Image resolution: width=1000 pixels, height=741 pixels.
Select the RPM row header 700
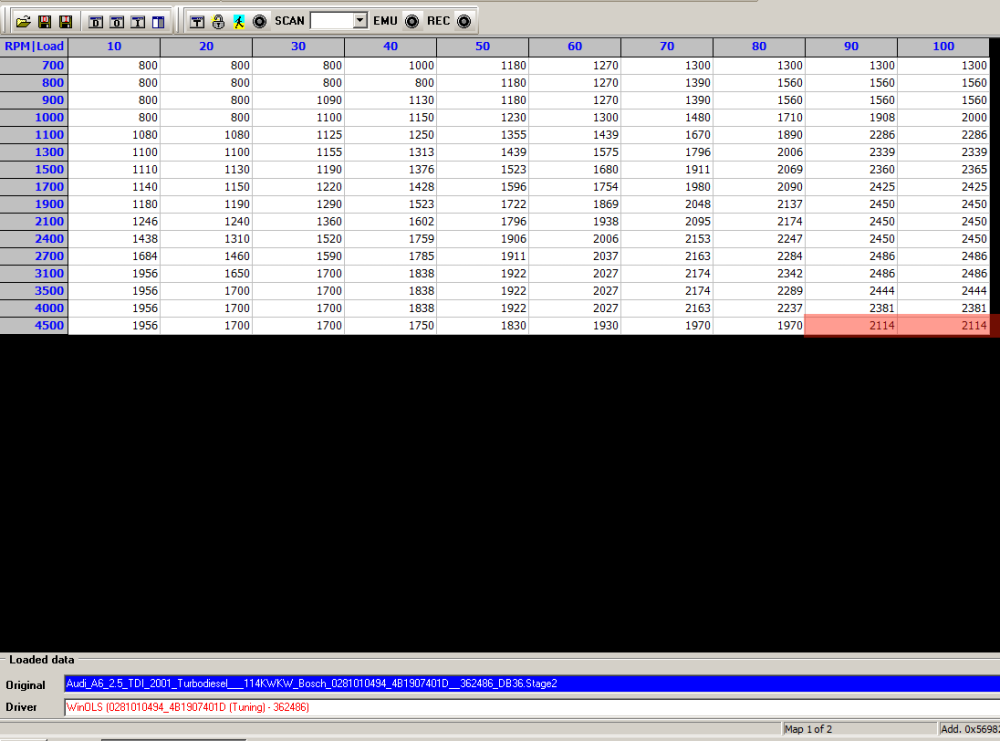tap(34, 66)
